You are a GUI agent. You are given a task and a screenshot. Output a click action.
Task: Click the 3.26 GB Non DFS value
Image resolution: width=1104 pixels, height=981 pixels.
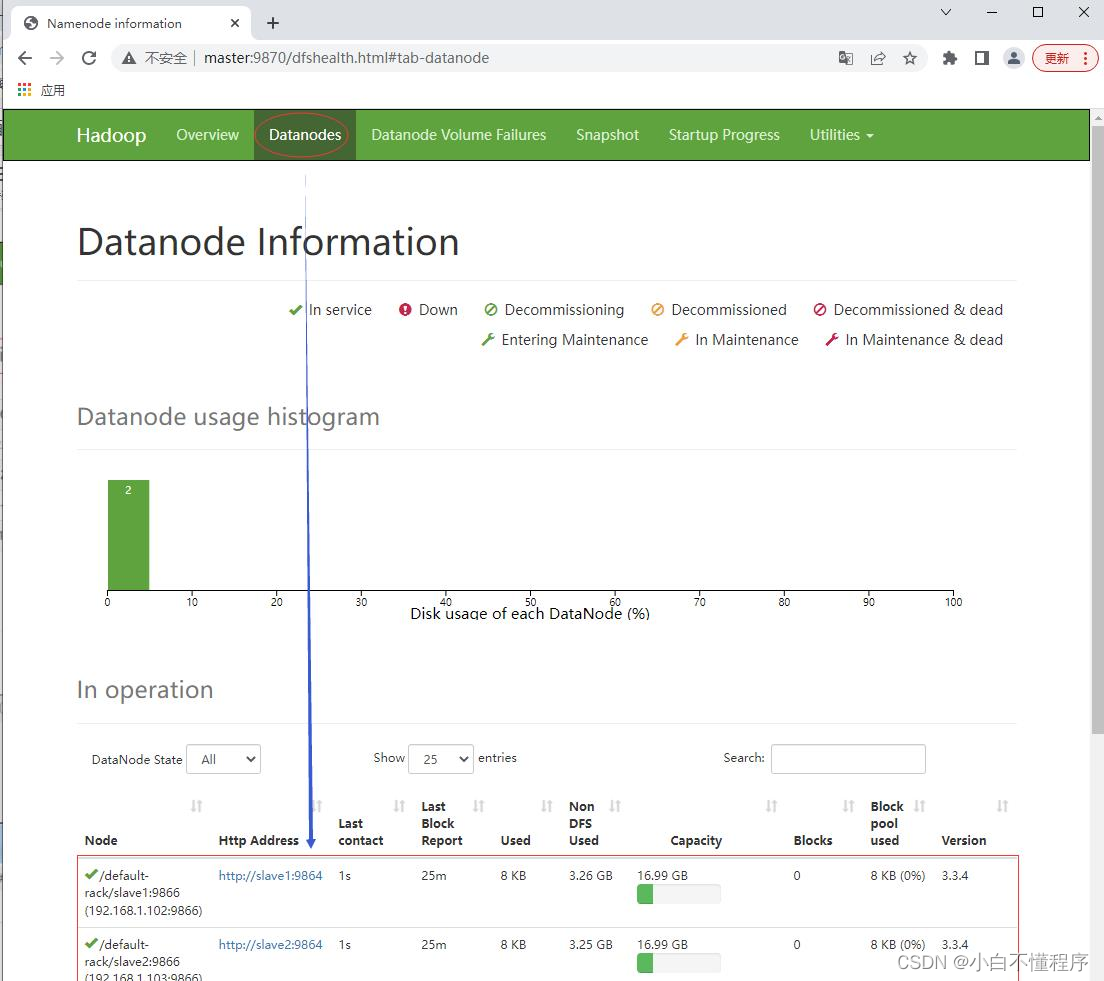pyautogui.click(x=591, y=875)
